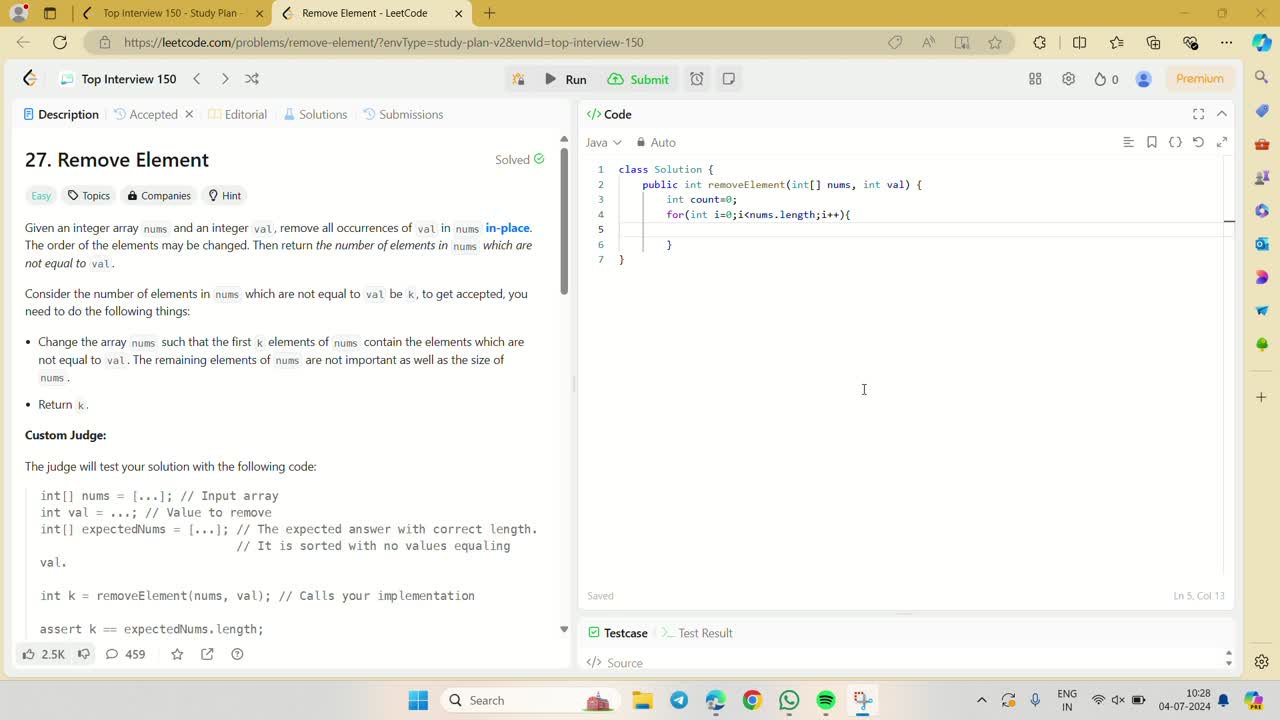Maximize the Code panel

point(1198,114)
